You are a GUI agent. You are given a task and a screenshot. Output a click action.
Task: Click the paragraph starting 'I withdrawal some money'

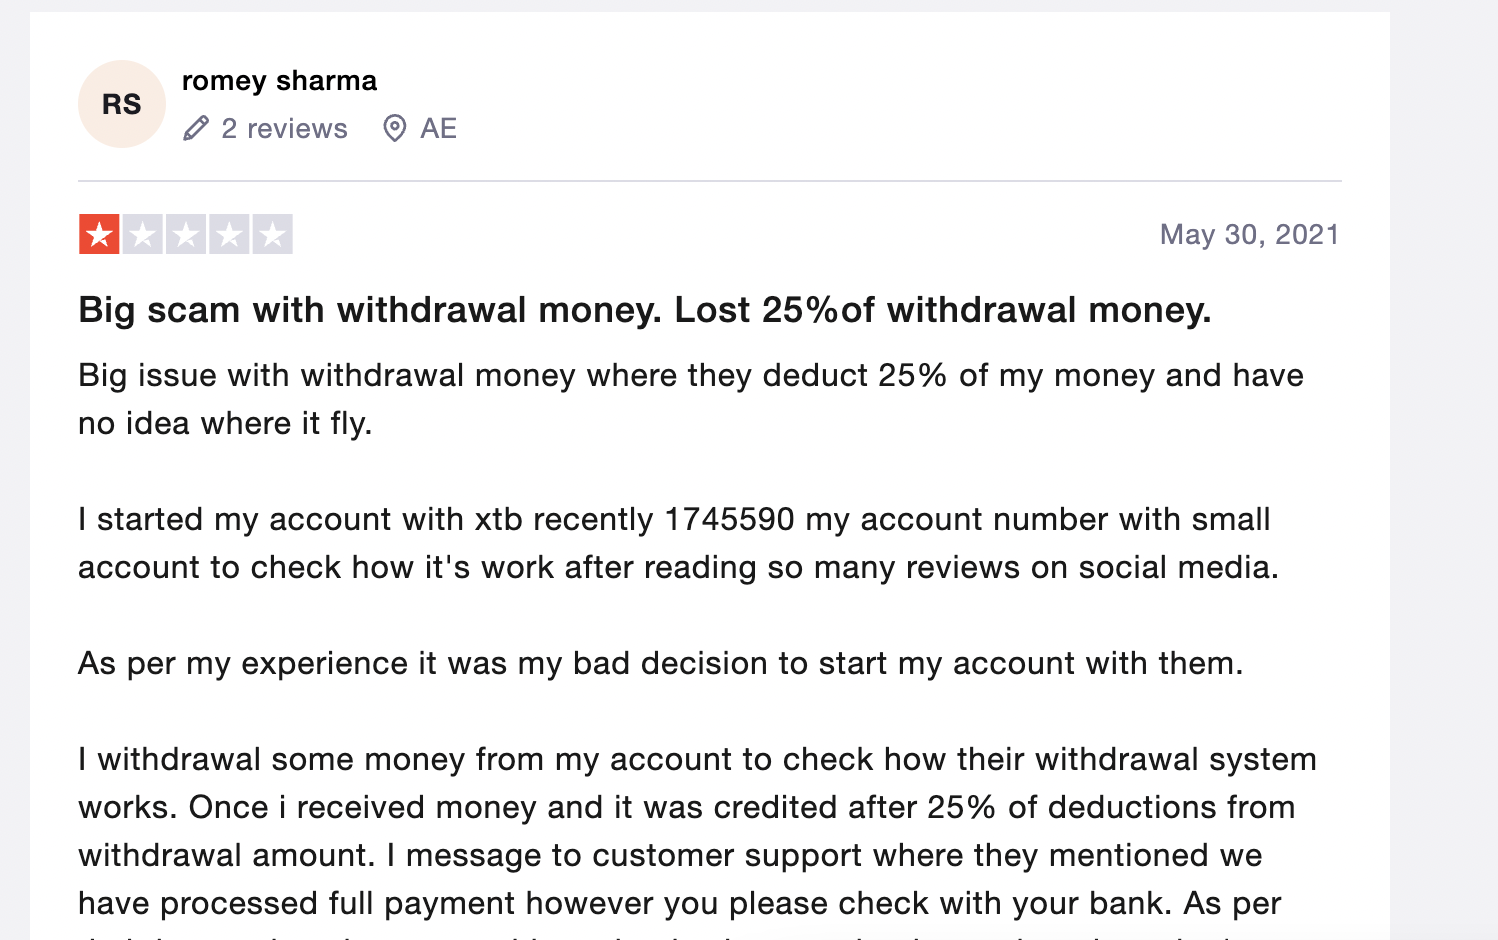pyautogui.click(x=697, y=831)
